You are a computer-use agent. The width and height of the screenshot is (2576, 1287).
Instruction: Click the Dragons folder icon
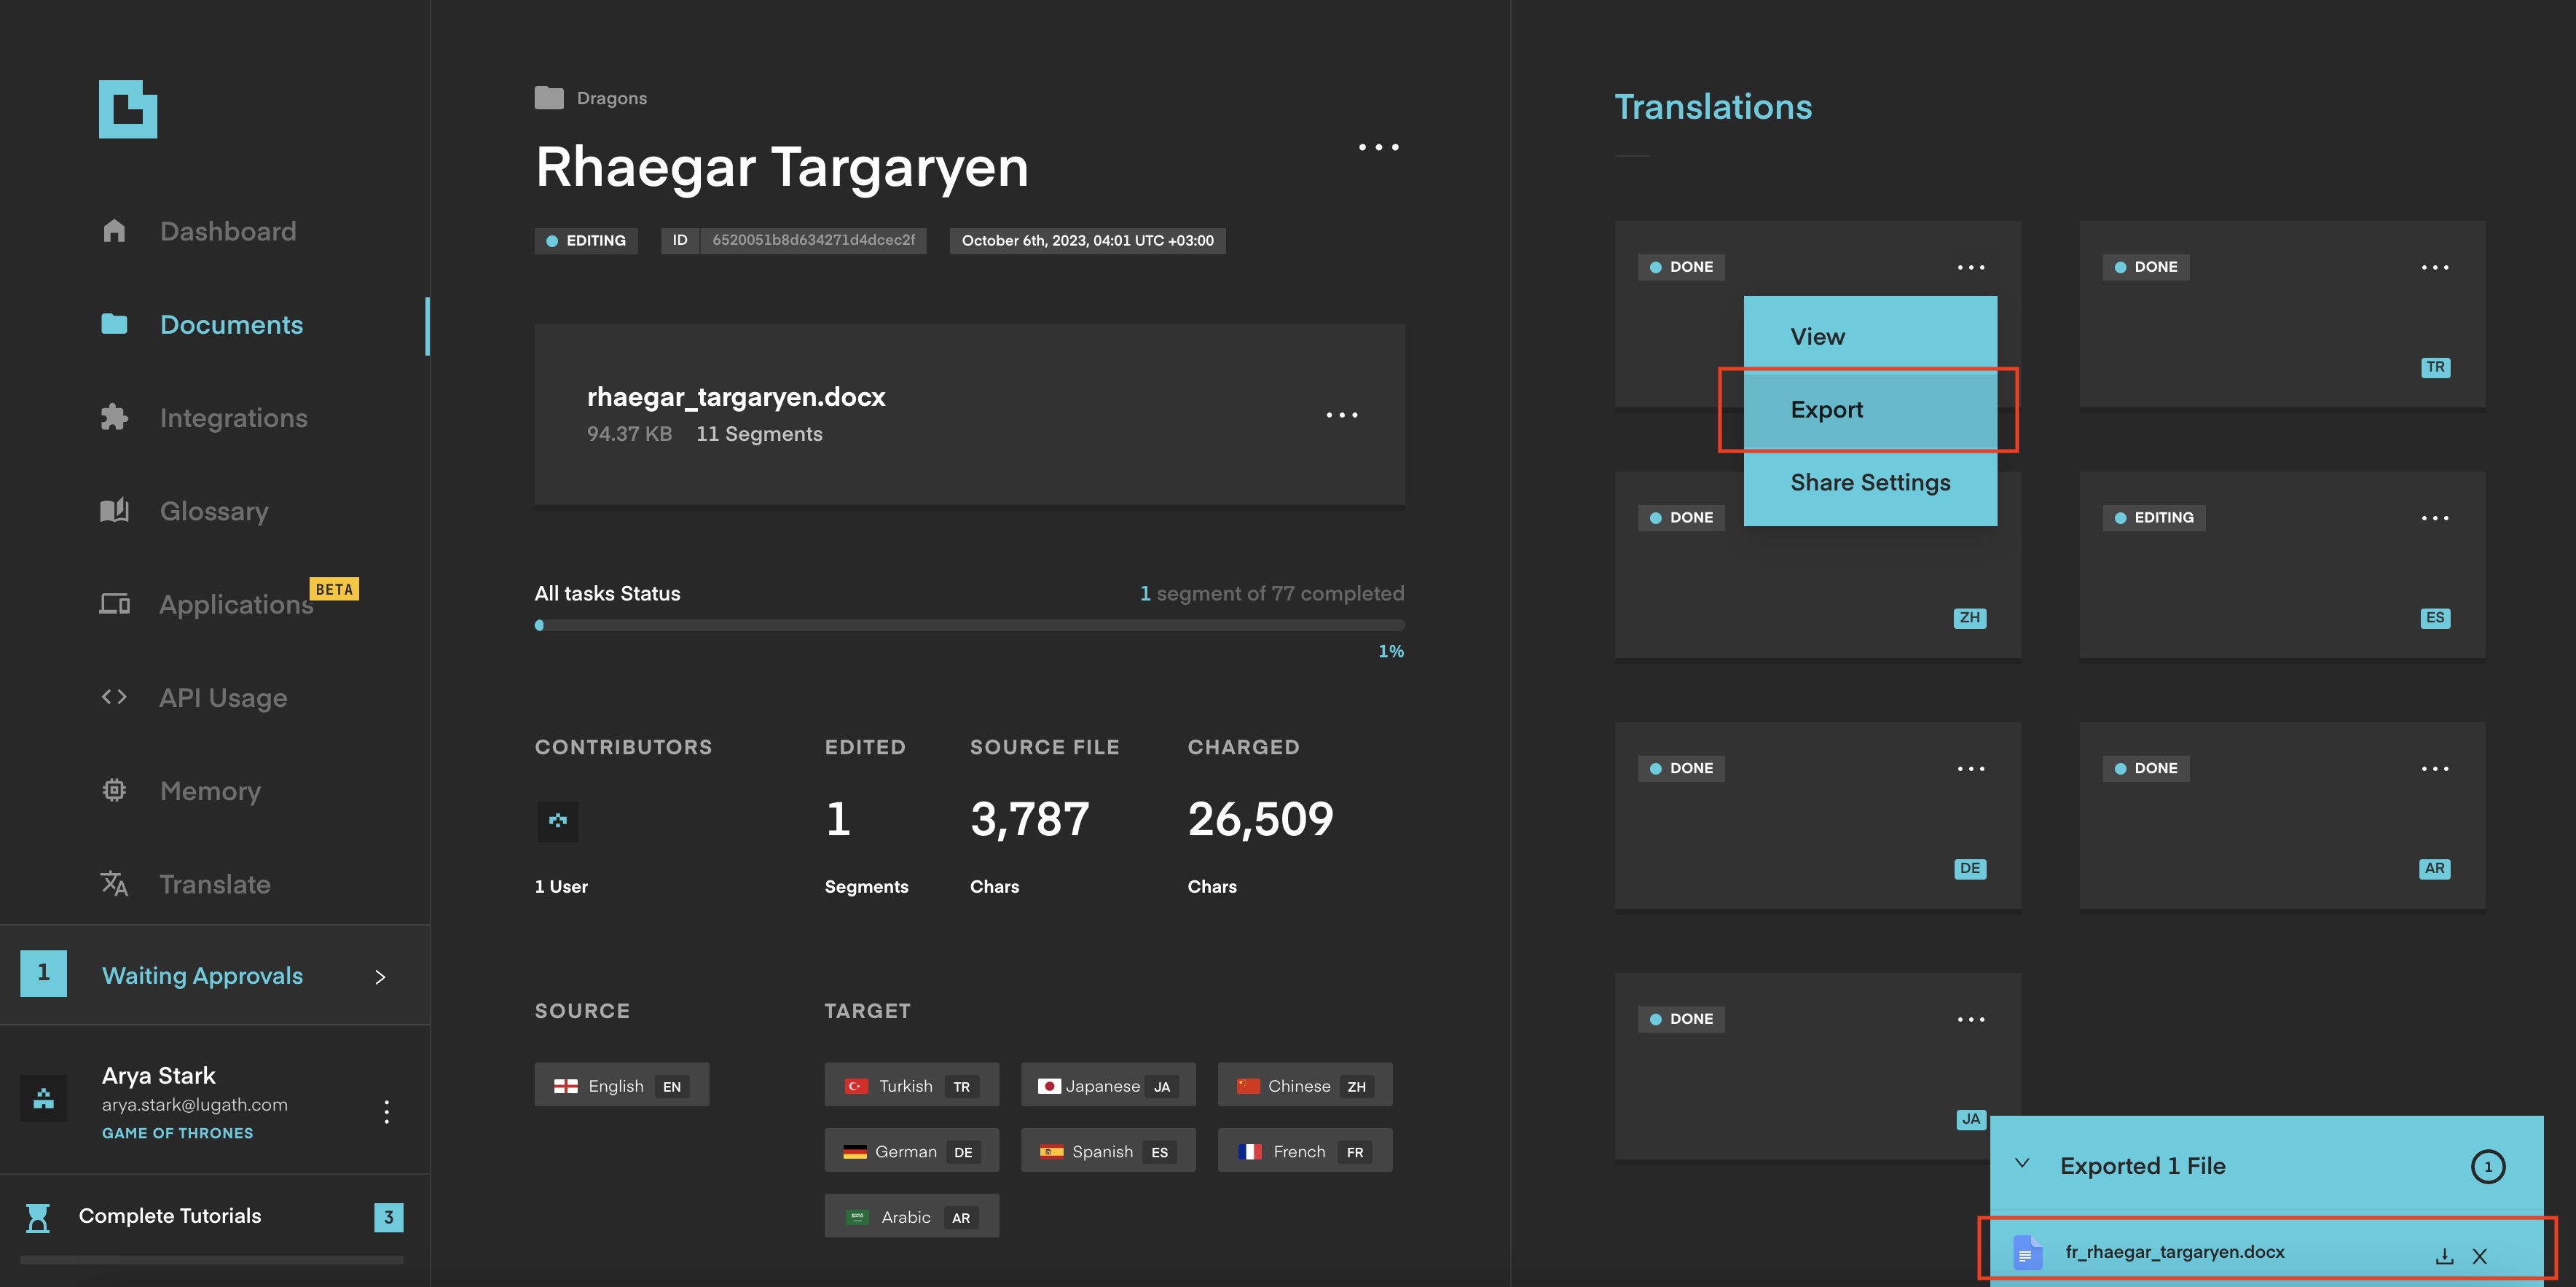coord(549,98)
